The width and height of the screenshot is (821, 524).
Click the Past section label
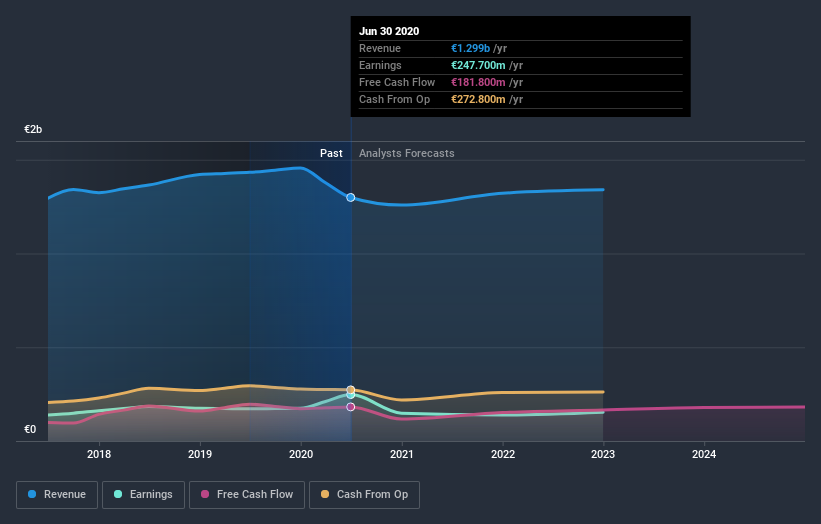[331, 153]
